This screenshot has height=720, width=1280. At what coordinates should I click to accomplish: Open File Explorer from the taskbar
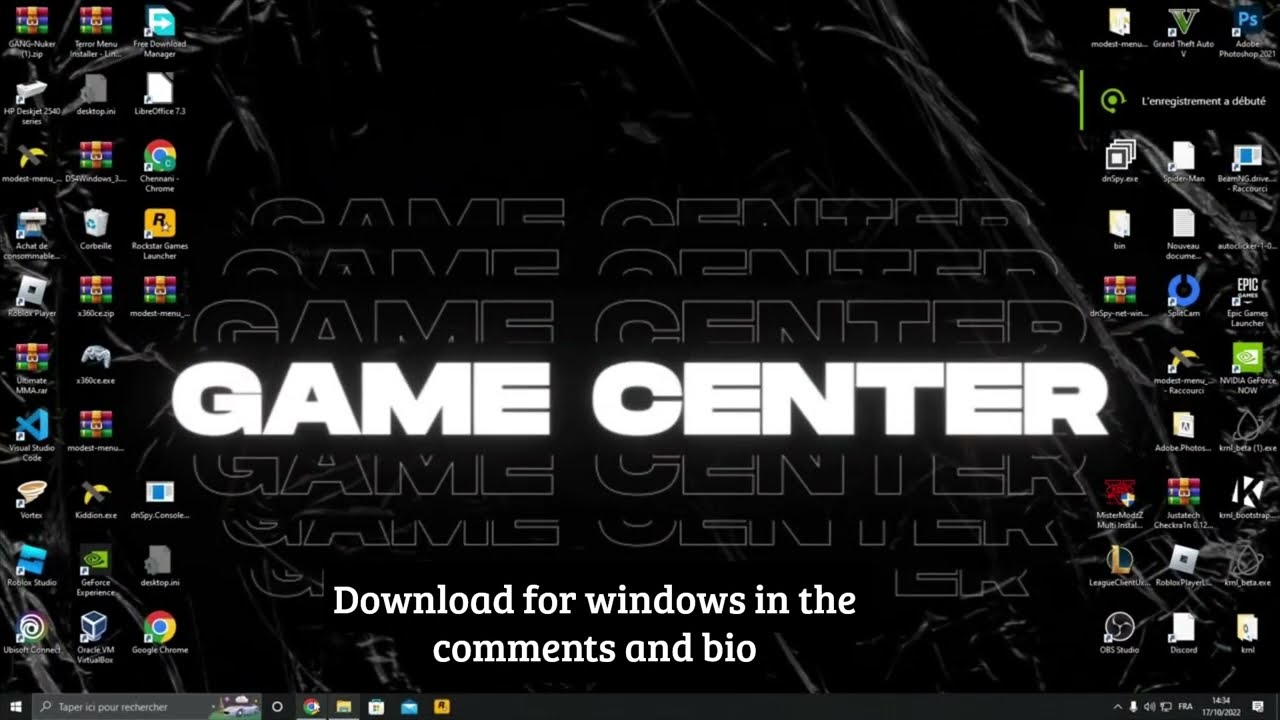[x=343, y=707]
